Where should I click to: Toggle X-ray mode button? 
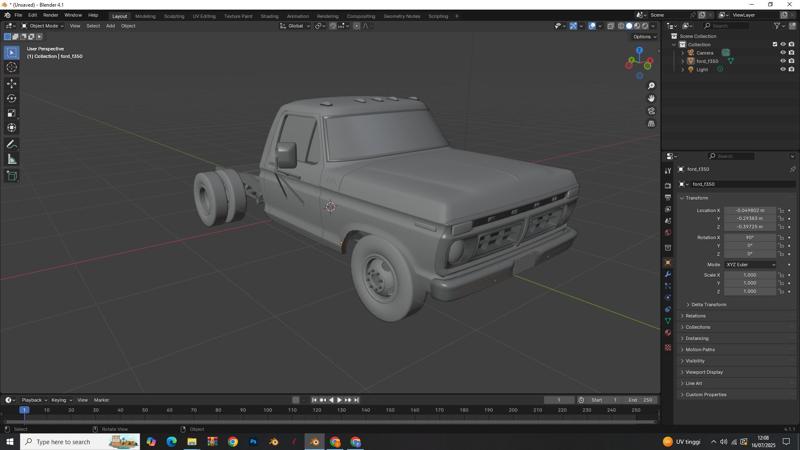coord(611,26)
